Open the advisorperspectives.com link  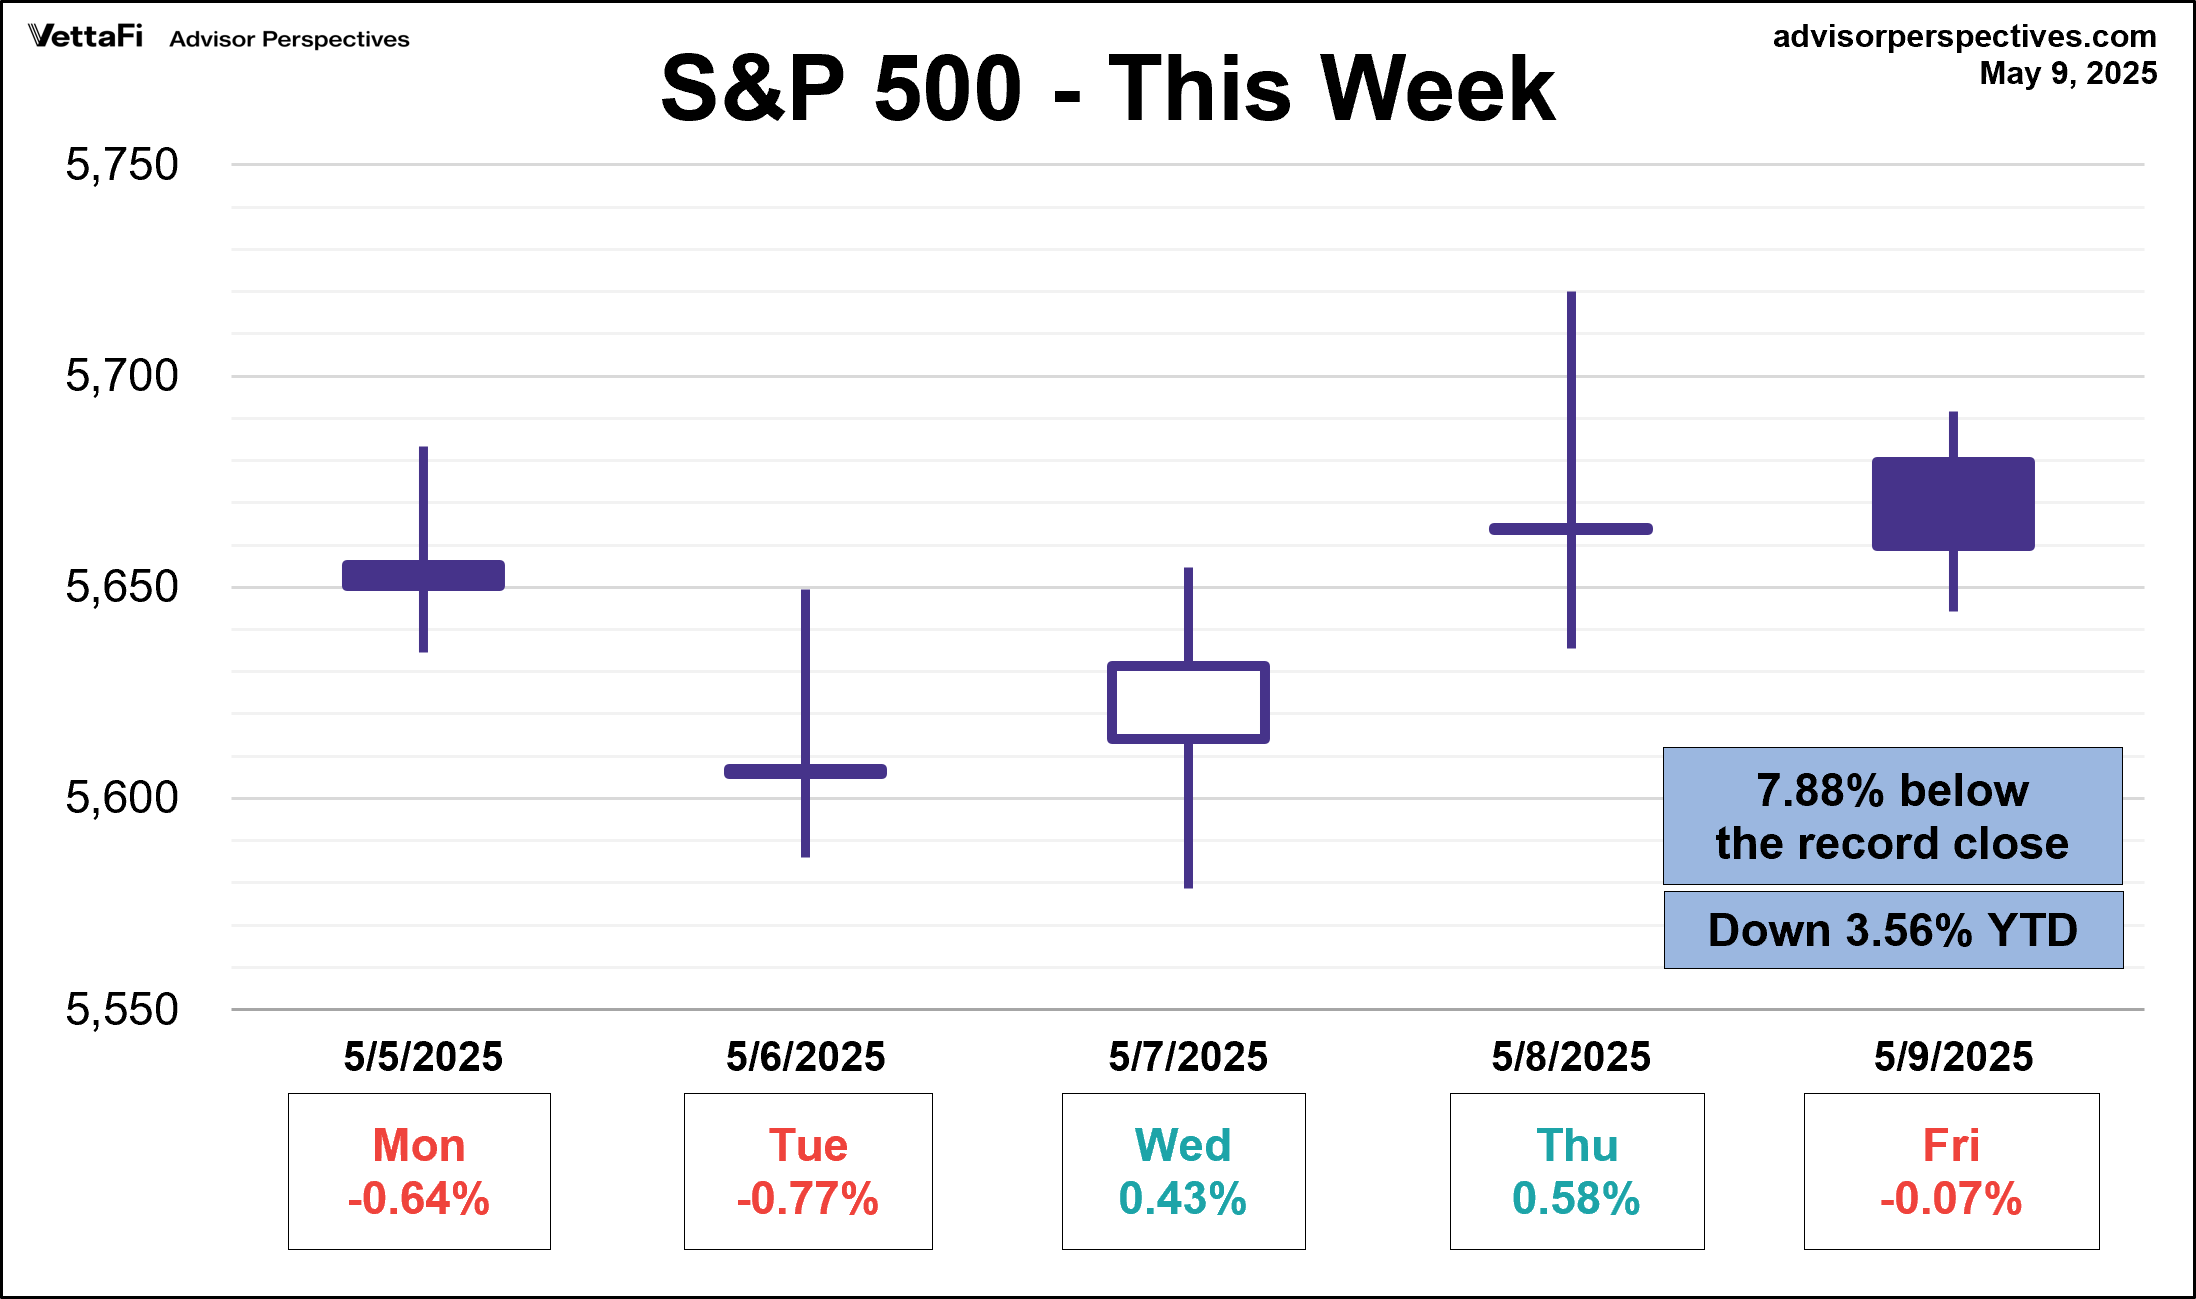1964,37
